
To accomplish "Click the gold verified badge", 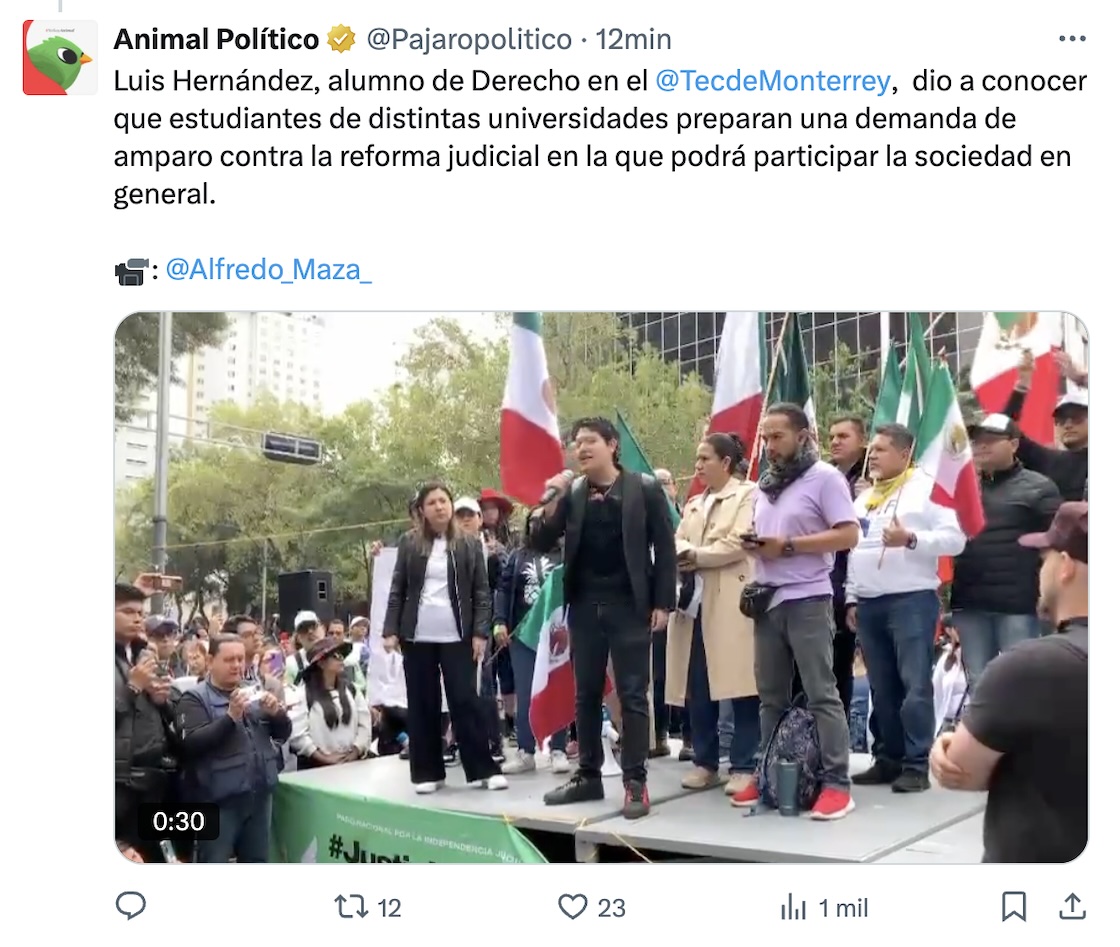I will point(341,39).
